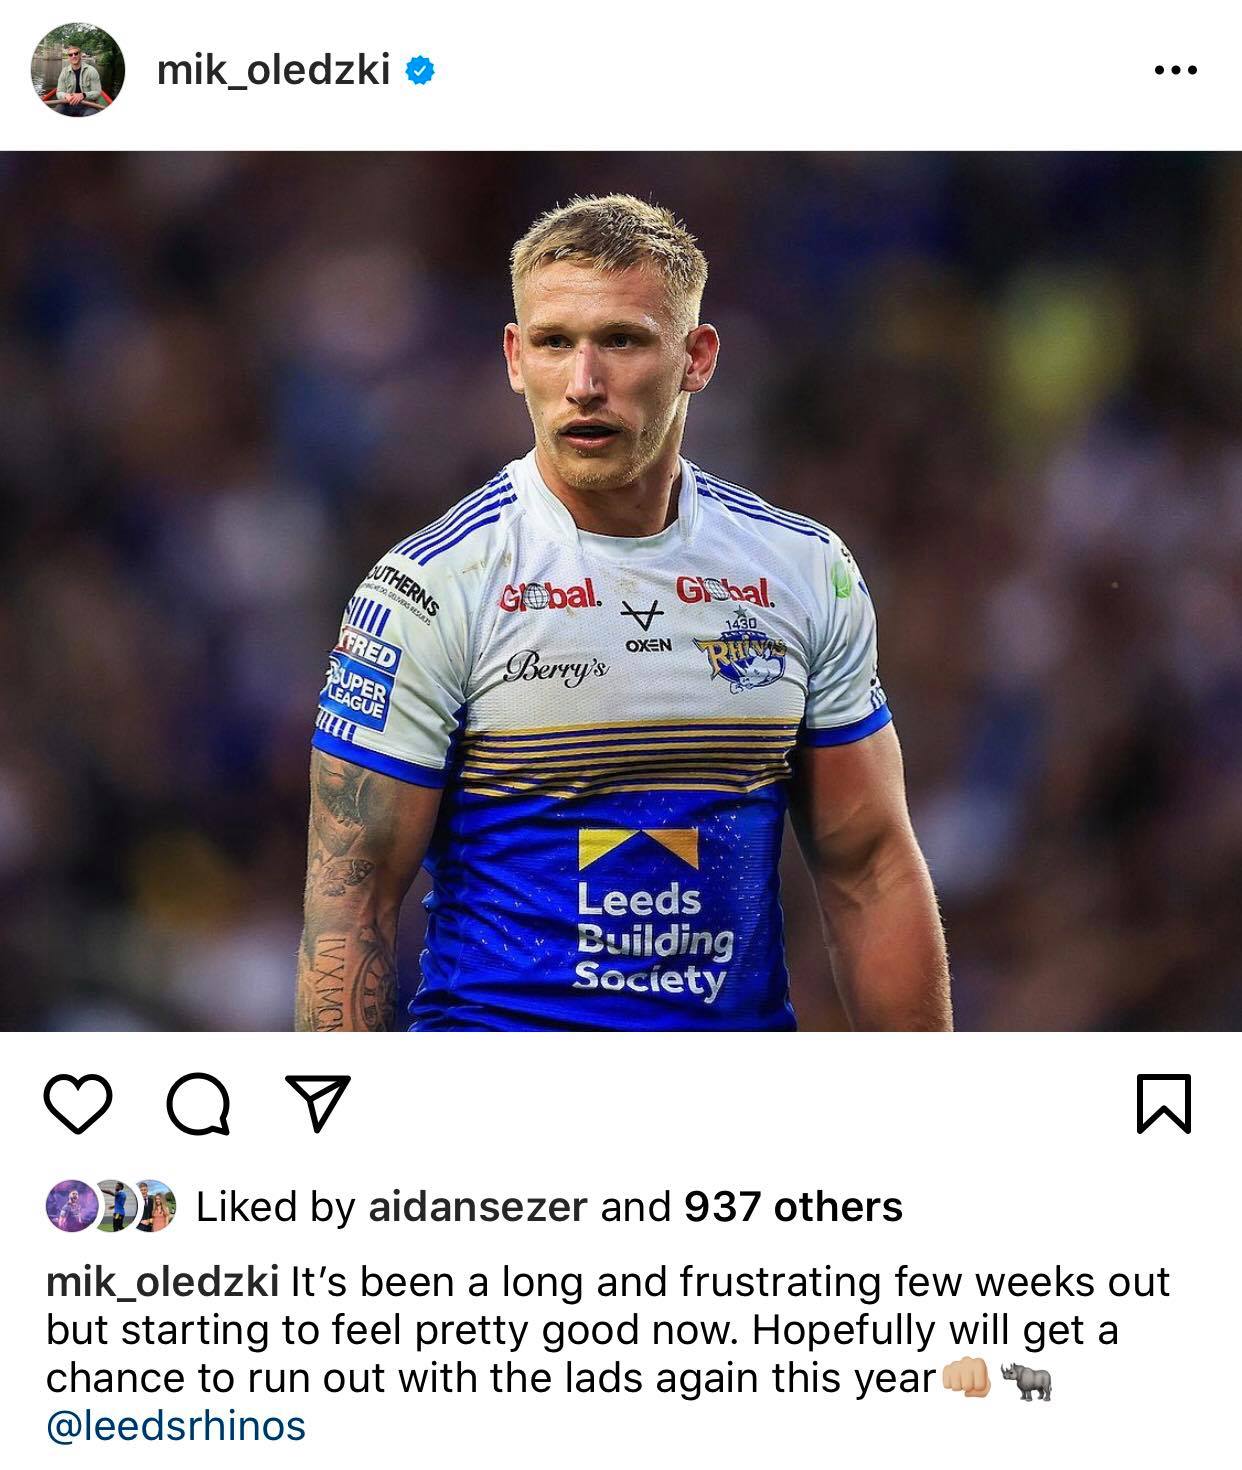Screen dimensions: 1242x1470
Task: Tap first liker avatar thumbnail
Action: point(68,1206)
